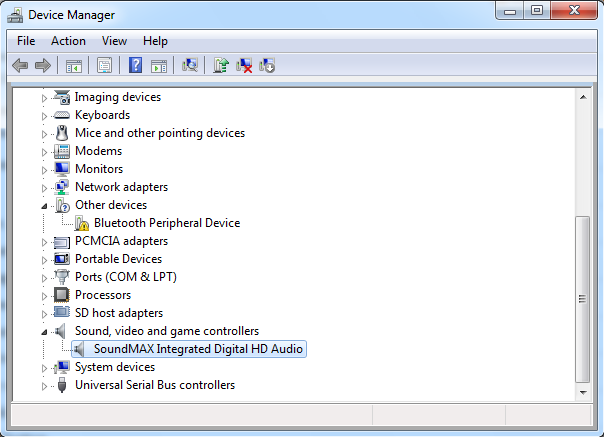Image resolution: width=604 pixels, height=437 pixels.
Task: Expand Universal Serial Bus controllers node
Action: 44,386
